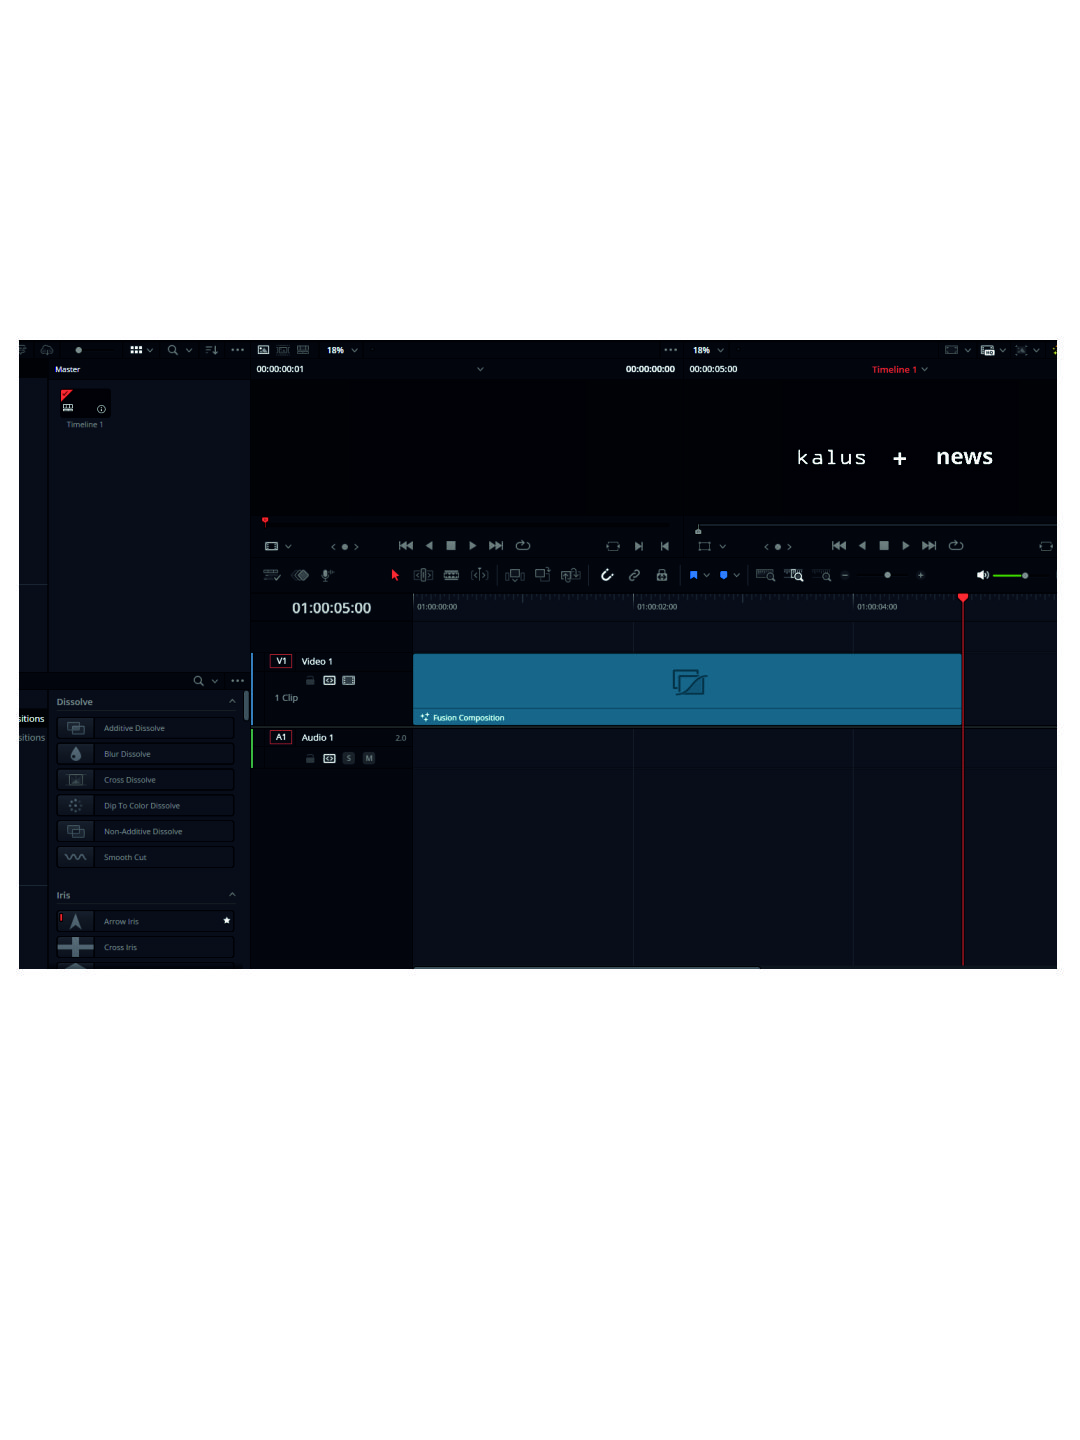Choose the Cross Dissolve transition

pyautogui.click(x=130, y=780)
